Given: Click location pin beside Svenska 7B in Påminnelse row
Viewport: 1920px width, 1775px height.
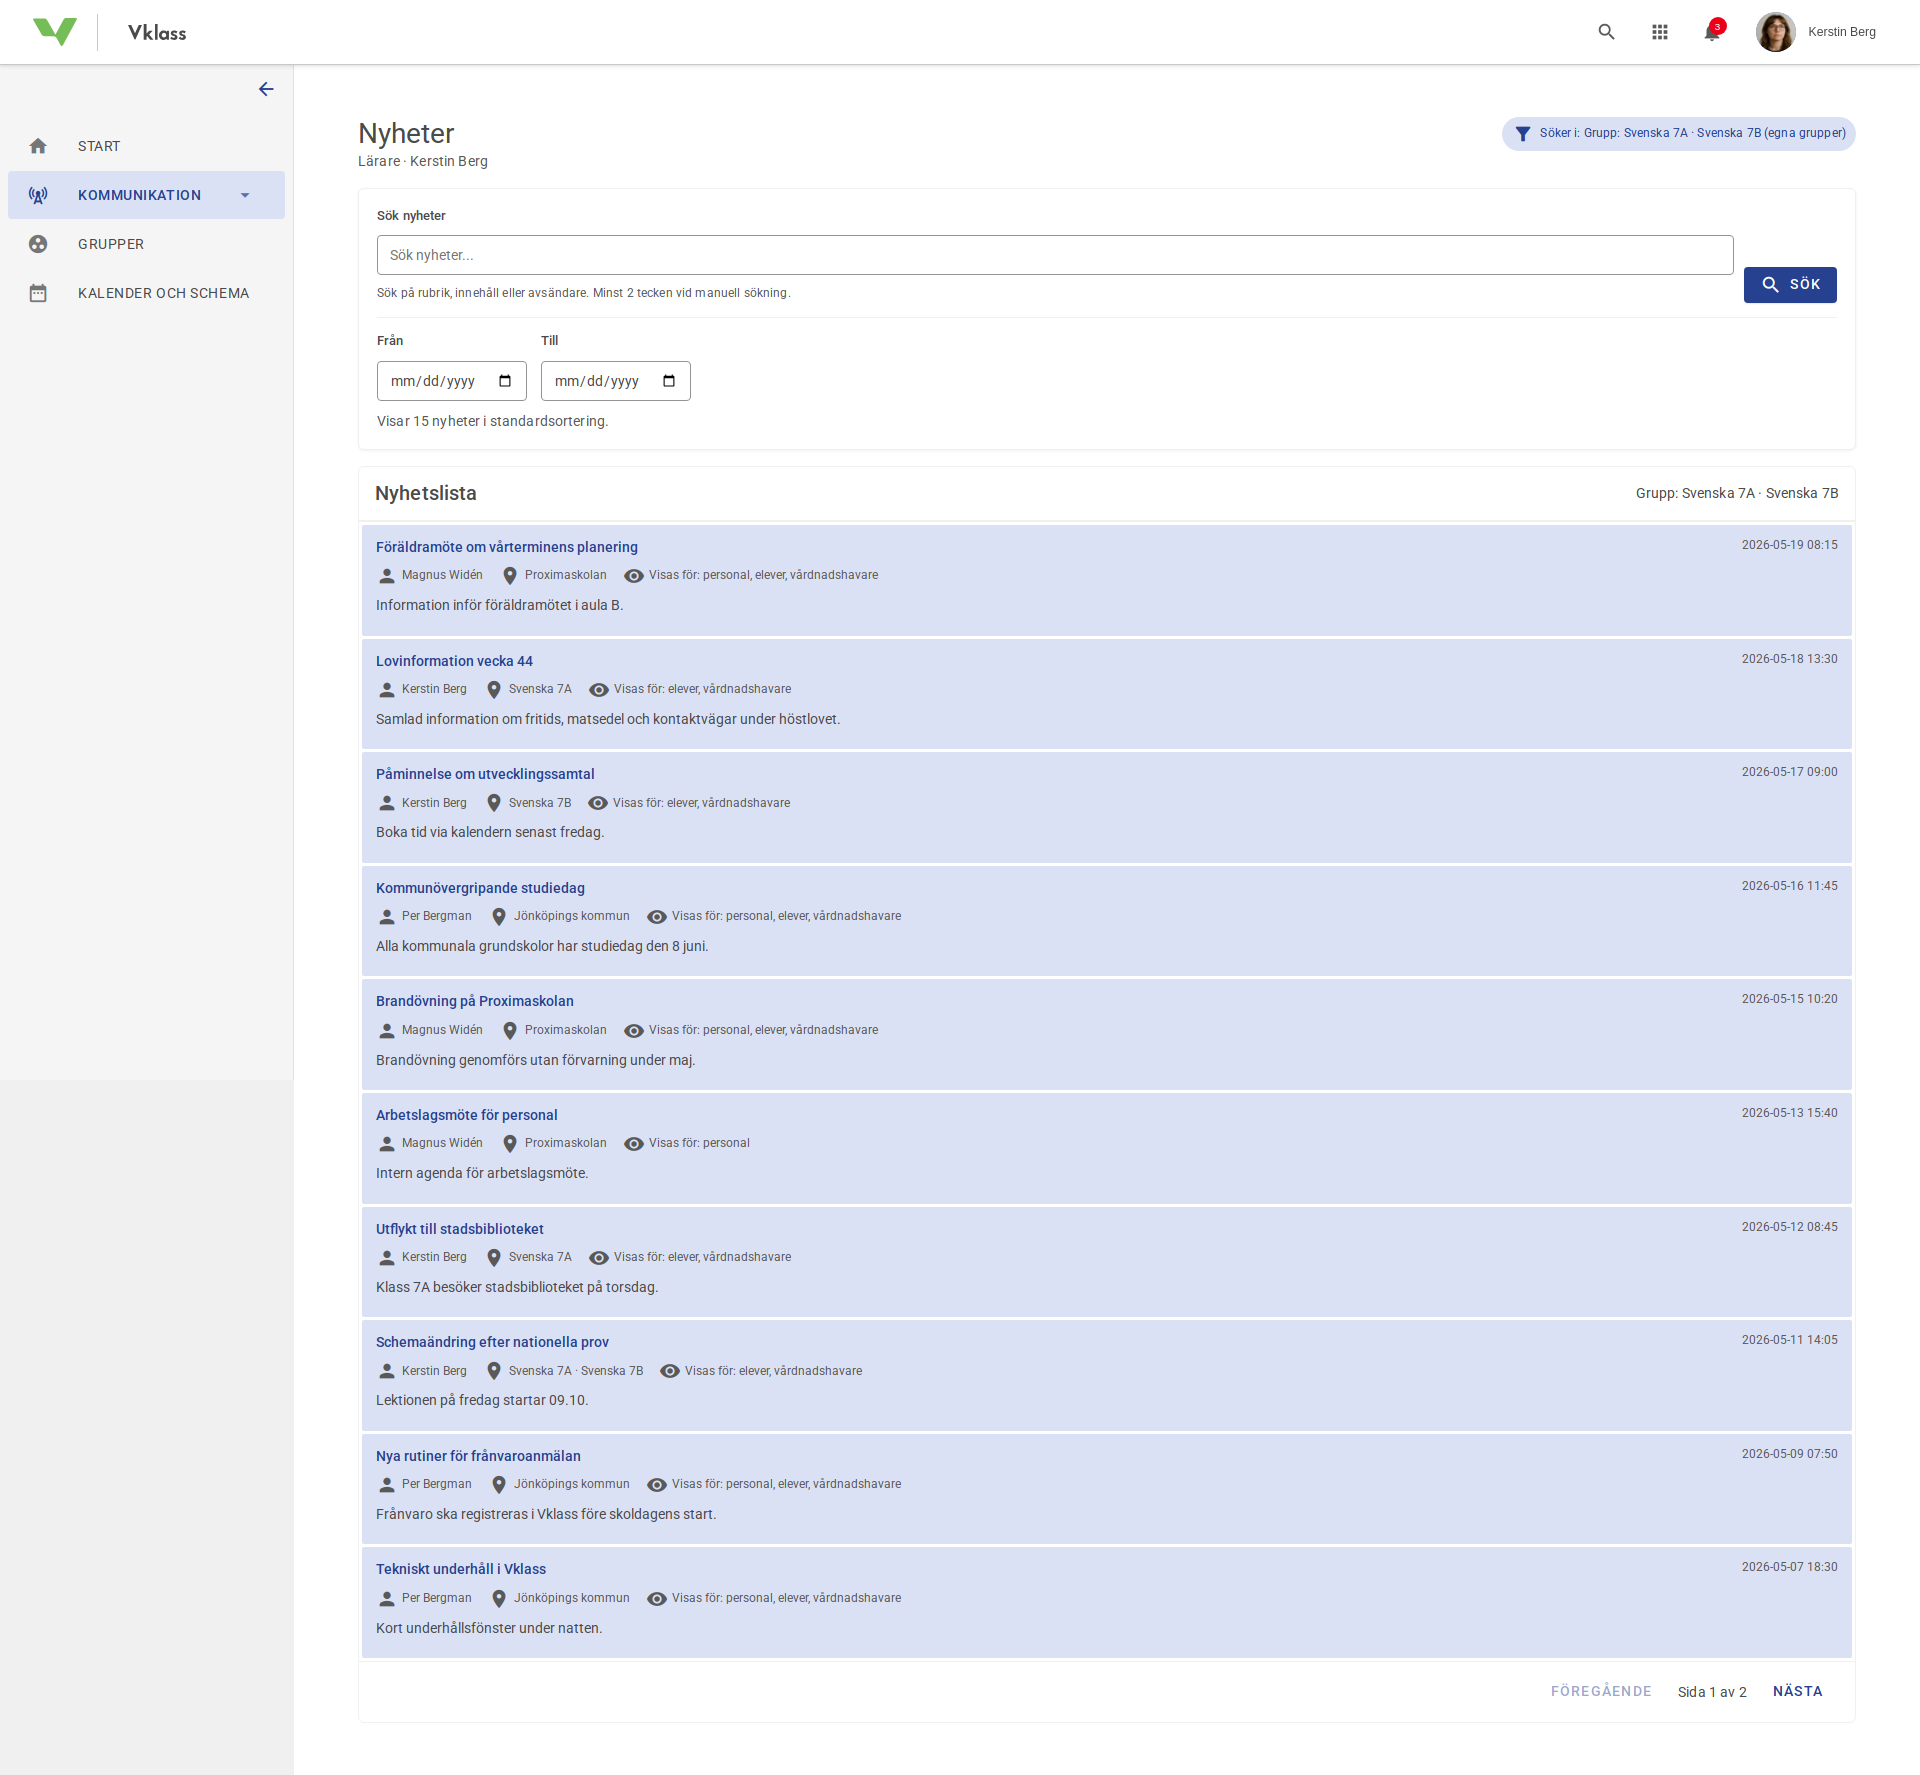Looking at the screenshot, I should (x=494, y=803).
